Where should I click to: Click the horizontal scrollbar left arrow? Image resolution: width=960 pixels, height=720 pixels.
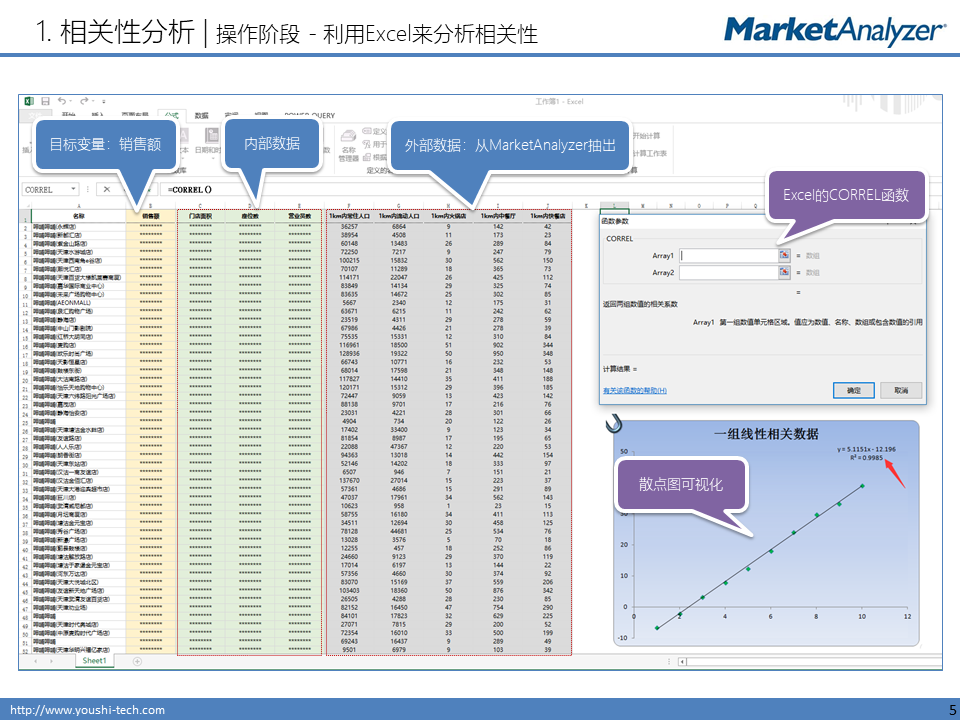point(682,662)
